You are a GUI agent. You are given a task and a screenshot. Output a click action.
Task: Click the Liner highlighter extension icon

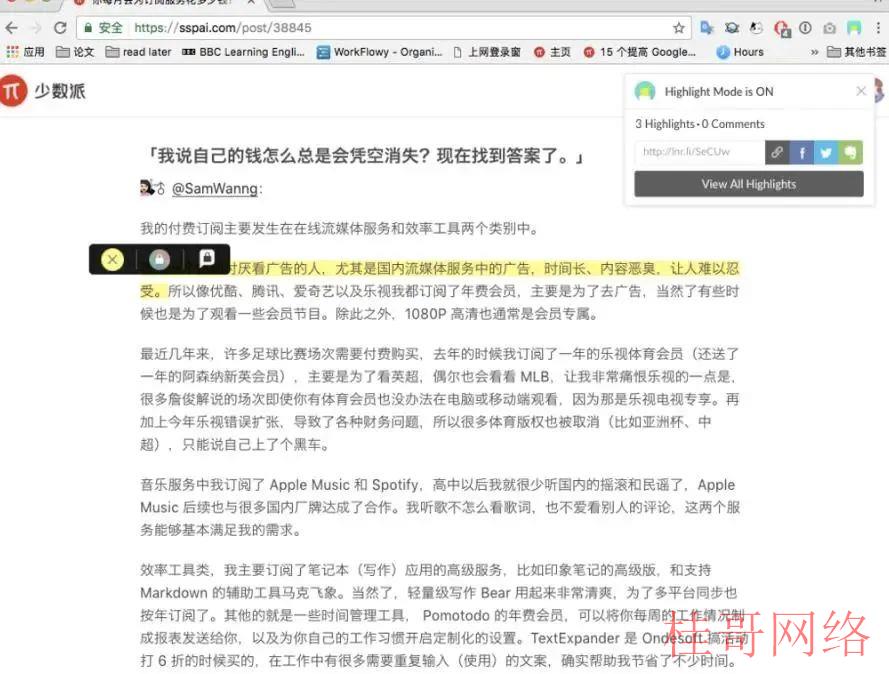(x=854, y=28)
